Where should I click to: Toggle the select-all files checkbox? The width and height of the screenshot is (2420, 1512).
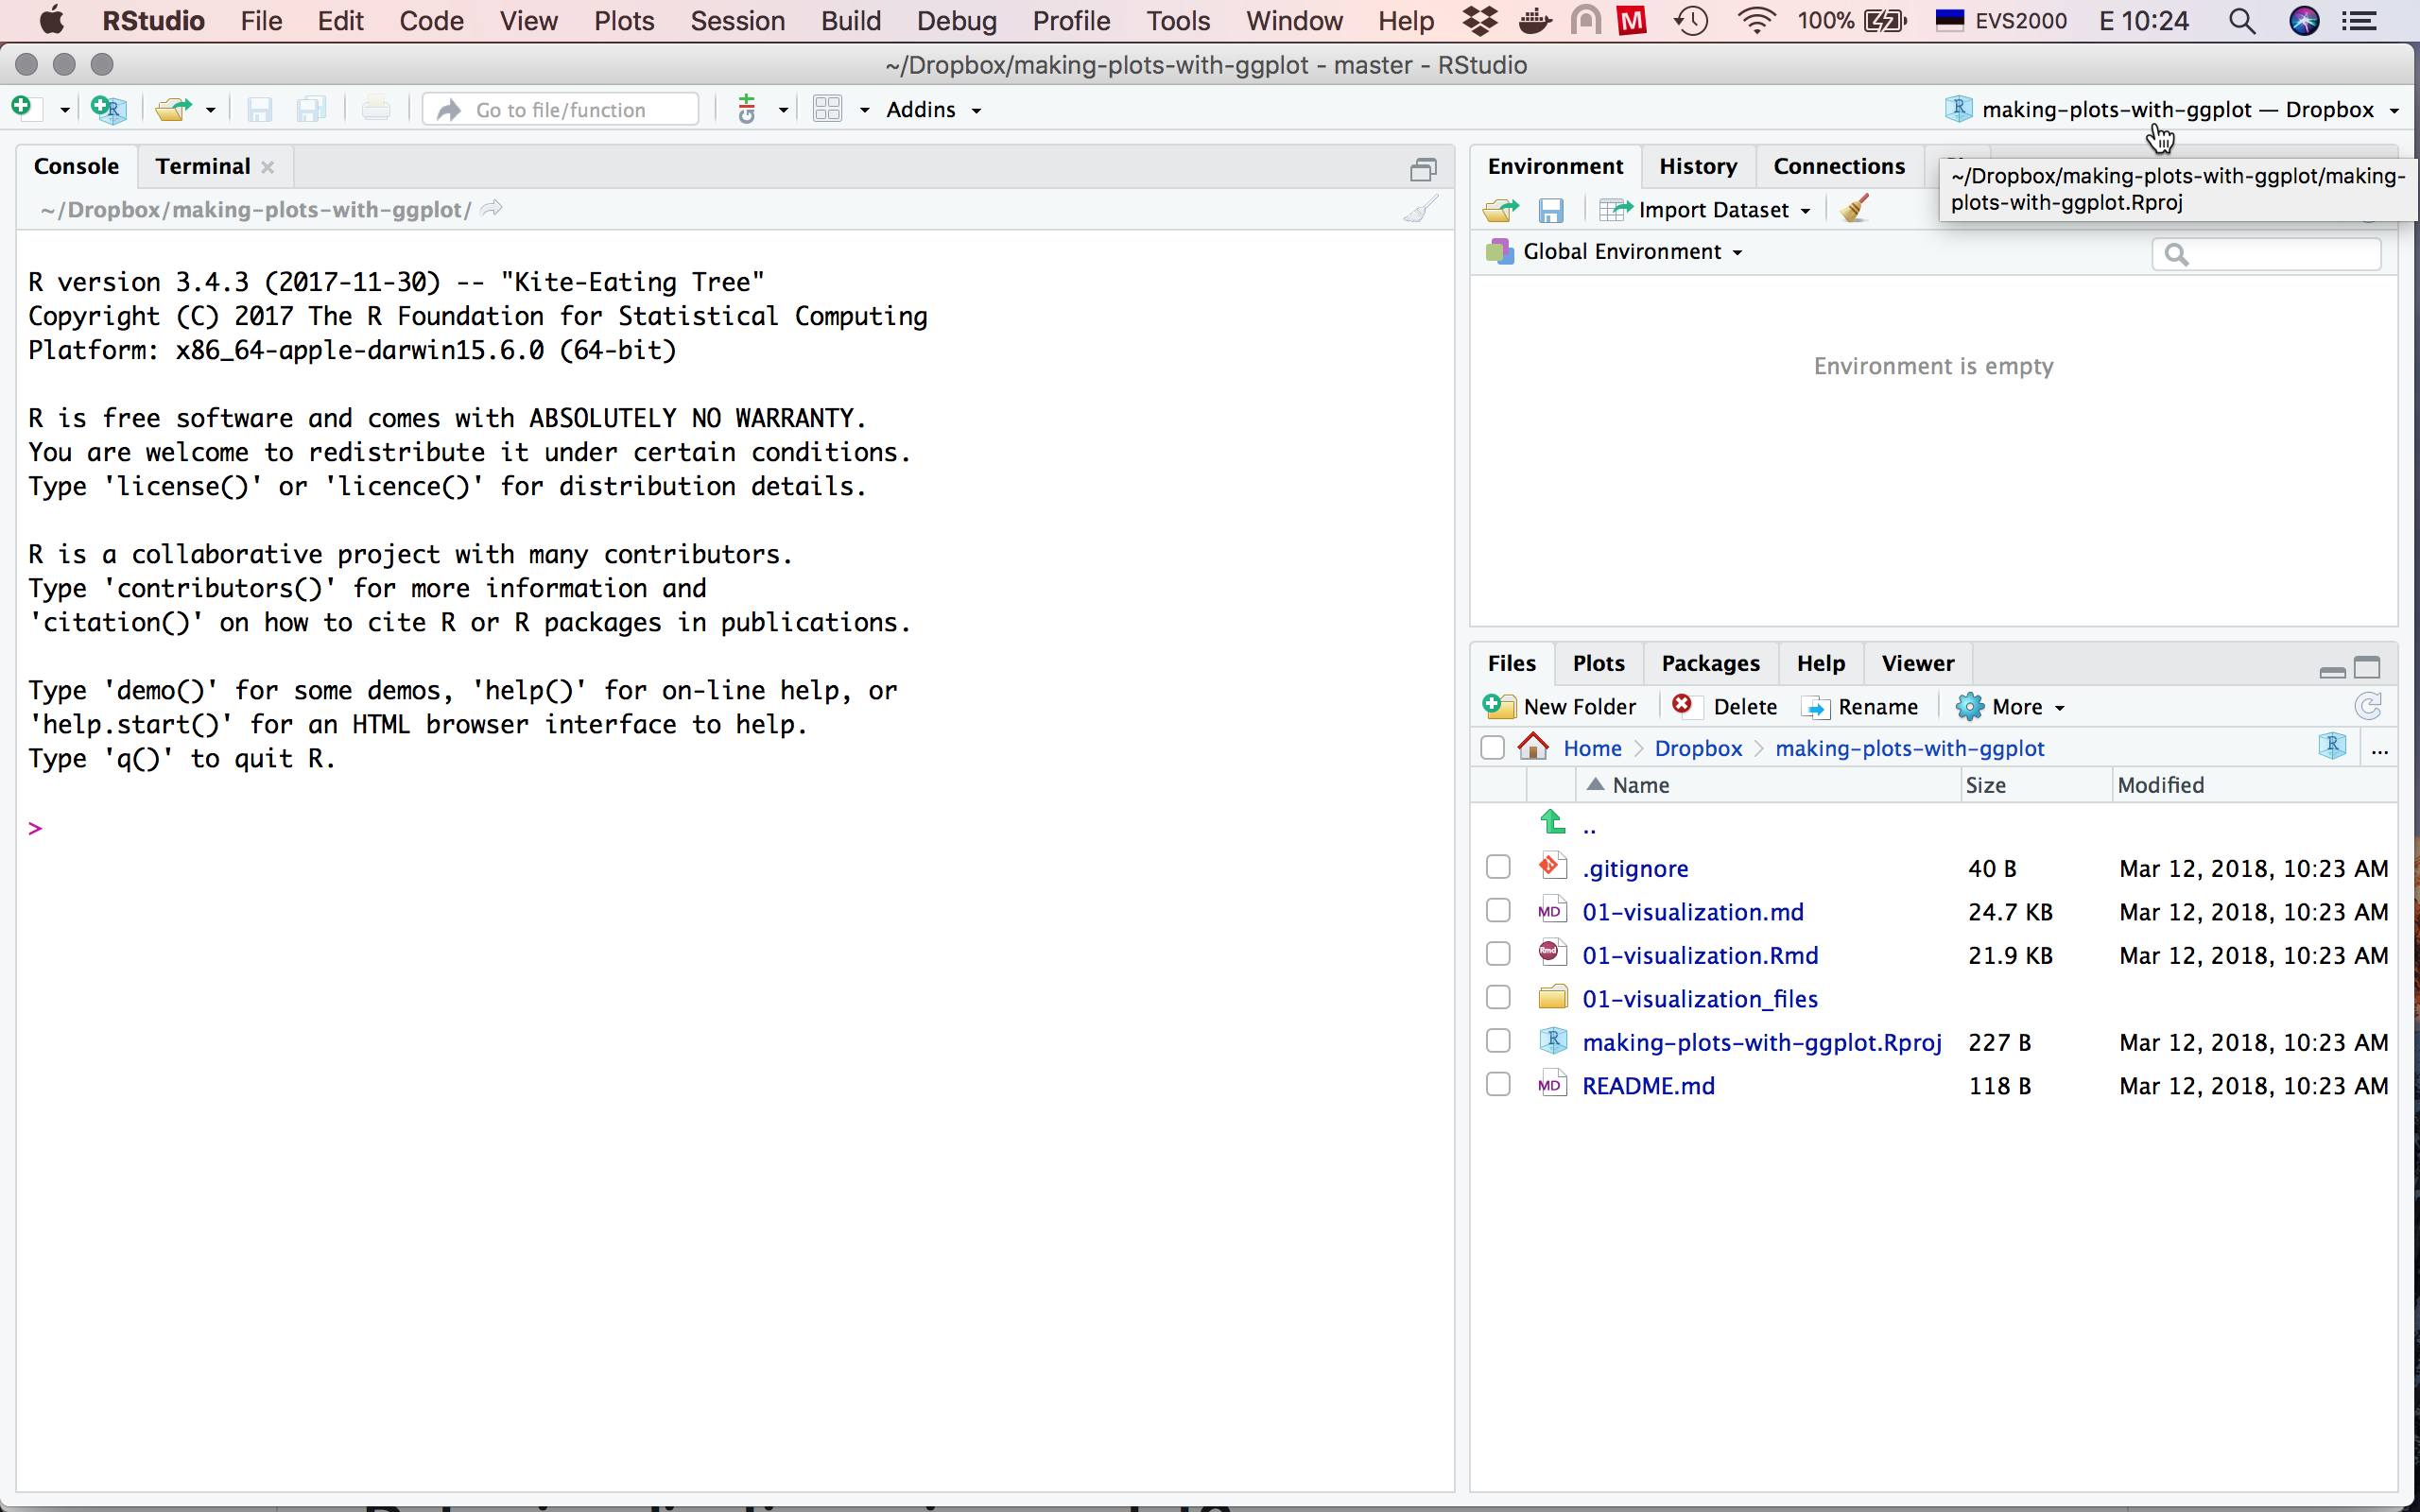pos(1493,748)
